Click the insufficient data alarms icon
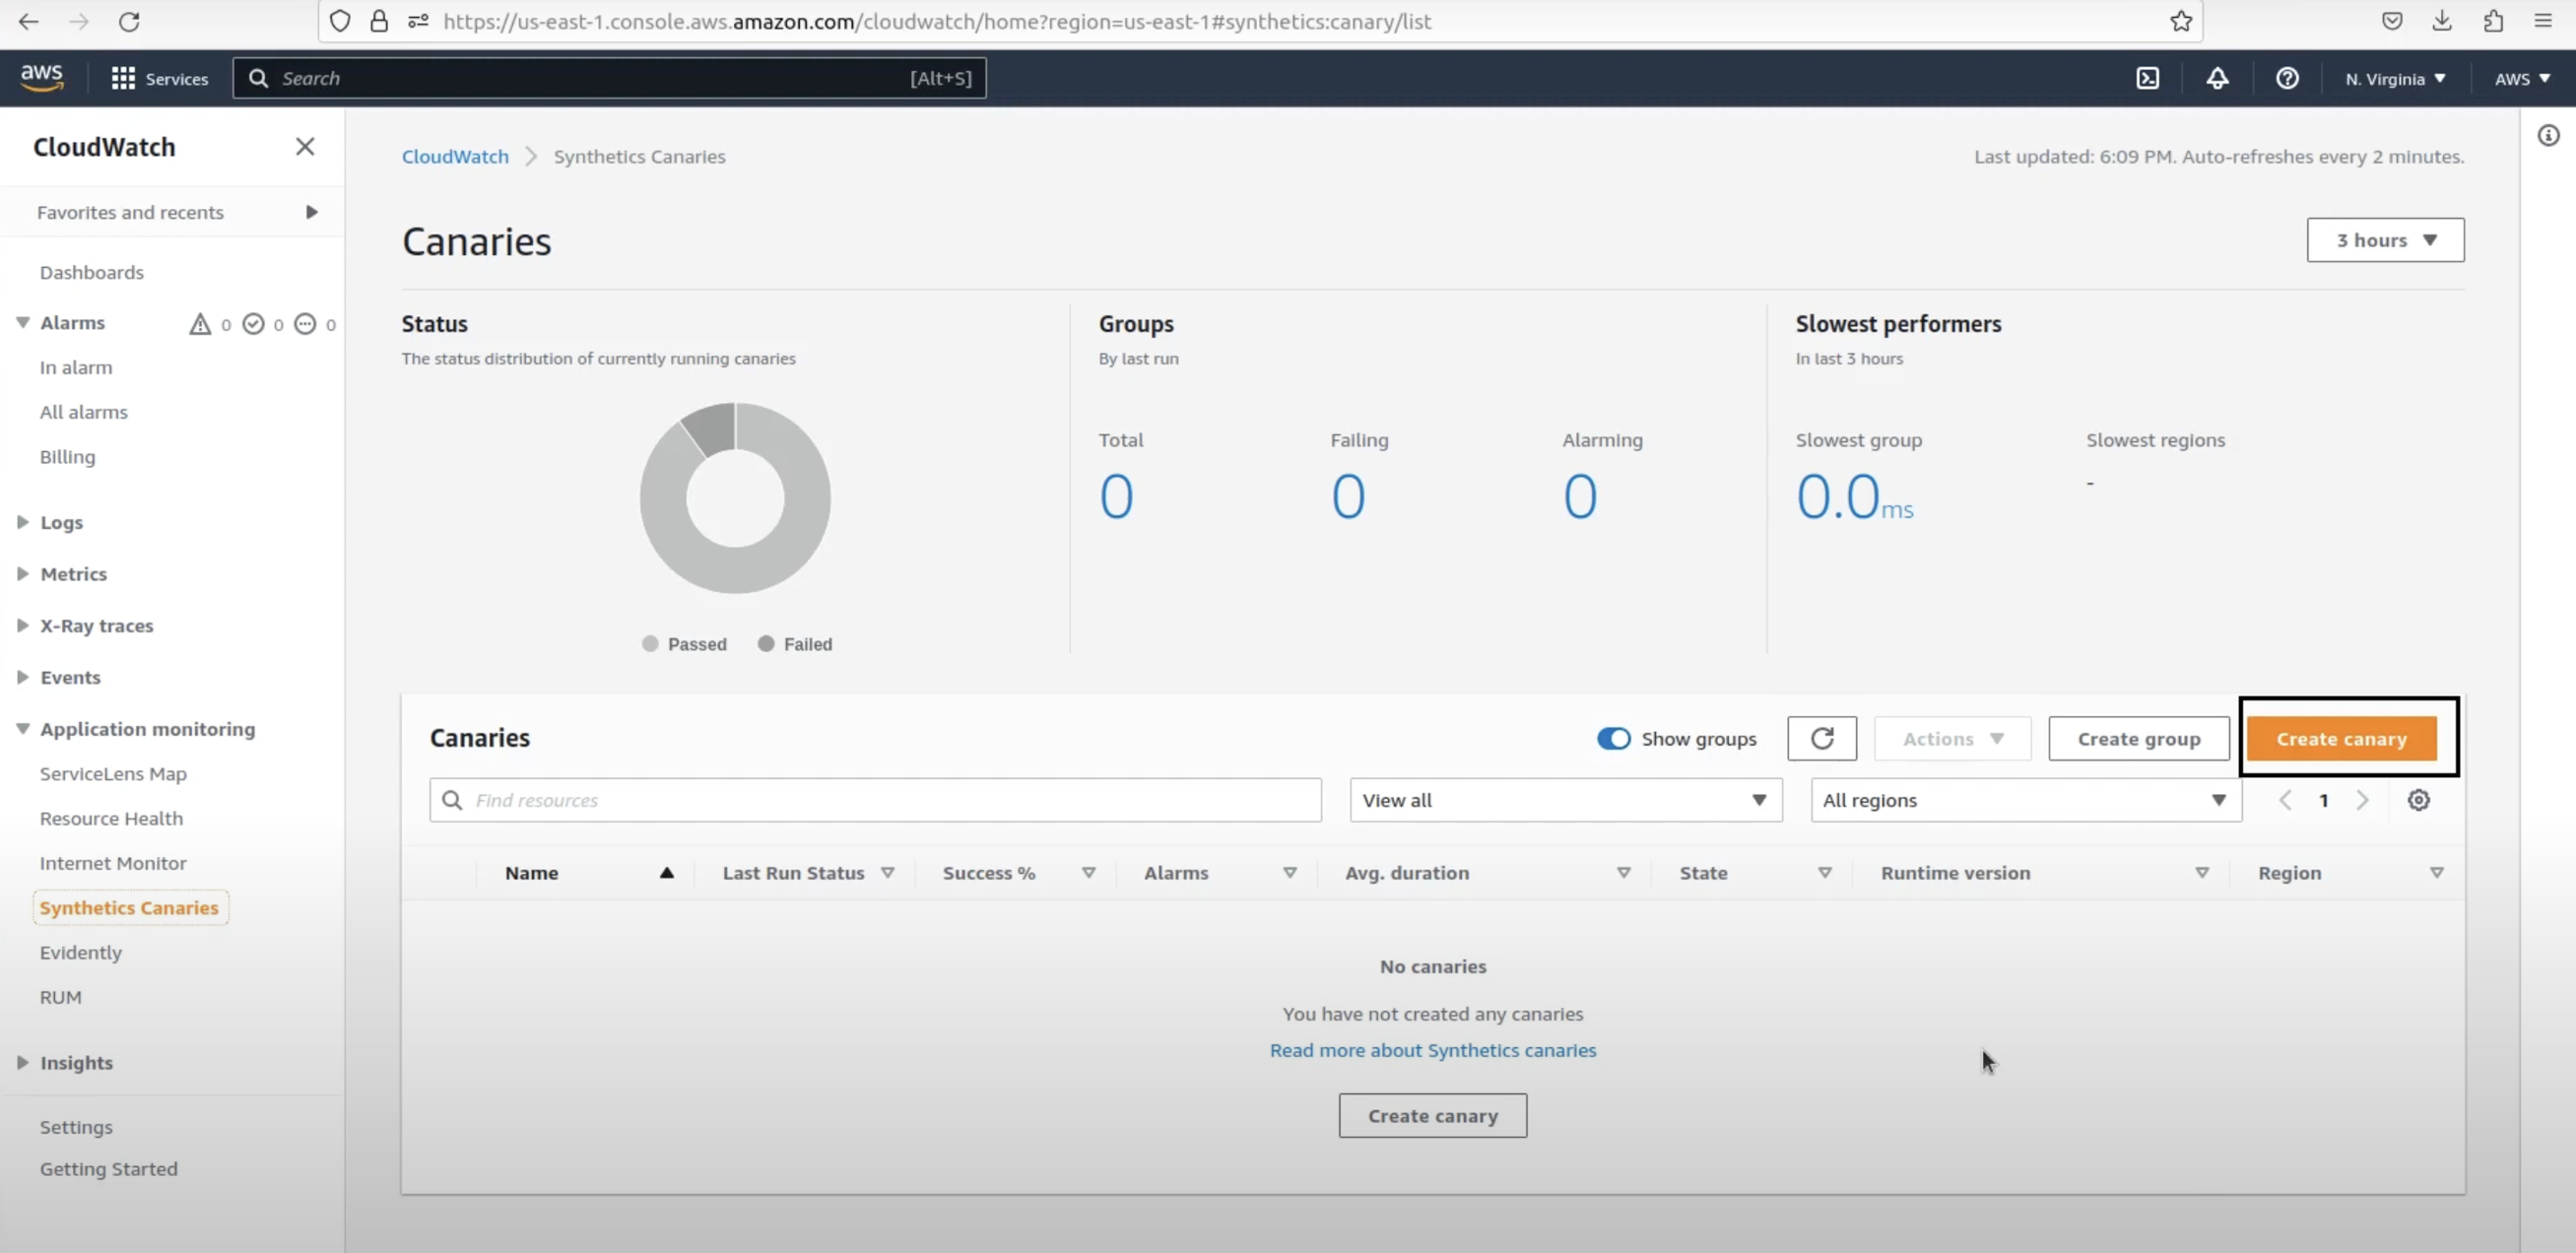 [x=305, y=323]
